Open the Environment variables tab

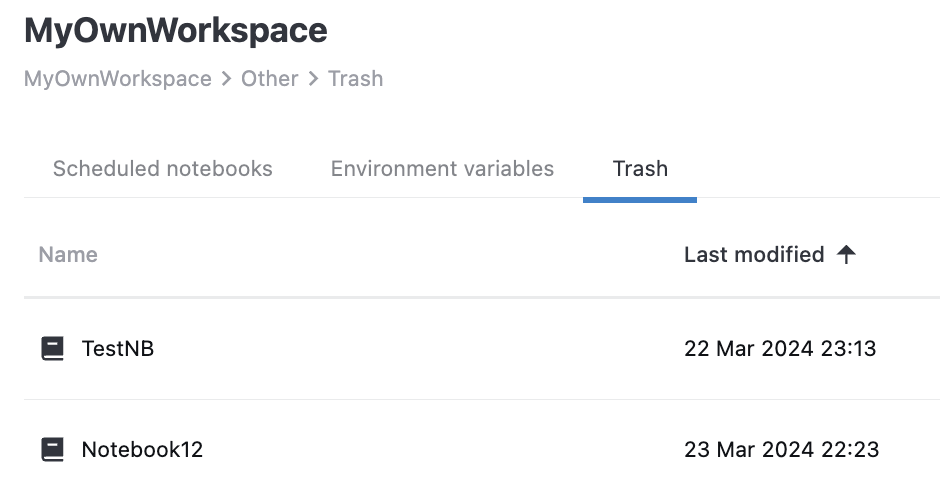point(442,168)
